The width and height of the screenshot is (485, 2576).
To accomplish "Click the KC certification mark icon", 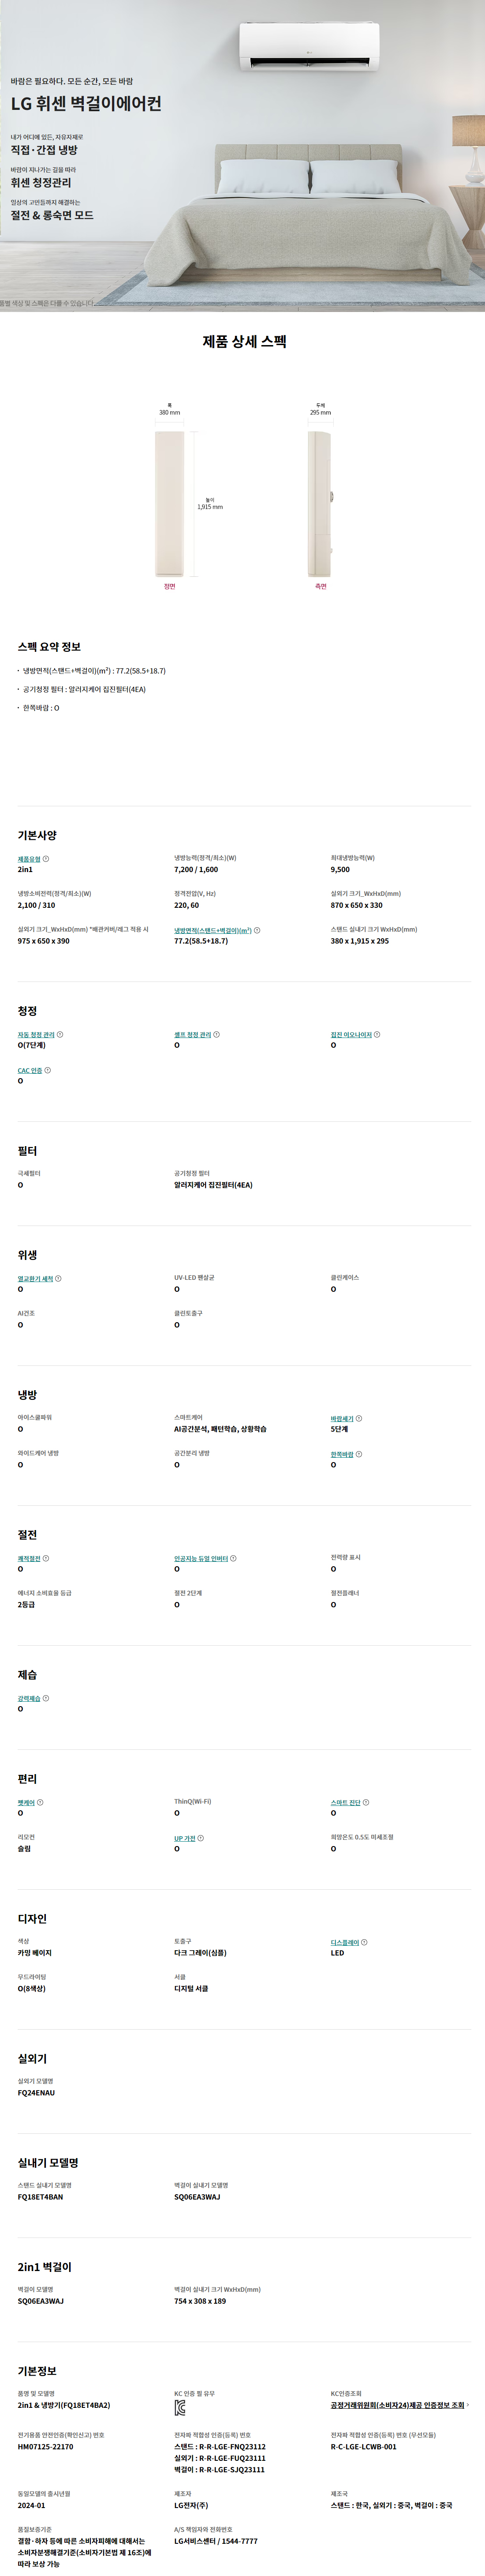I will point(180,2408).
